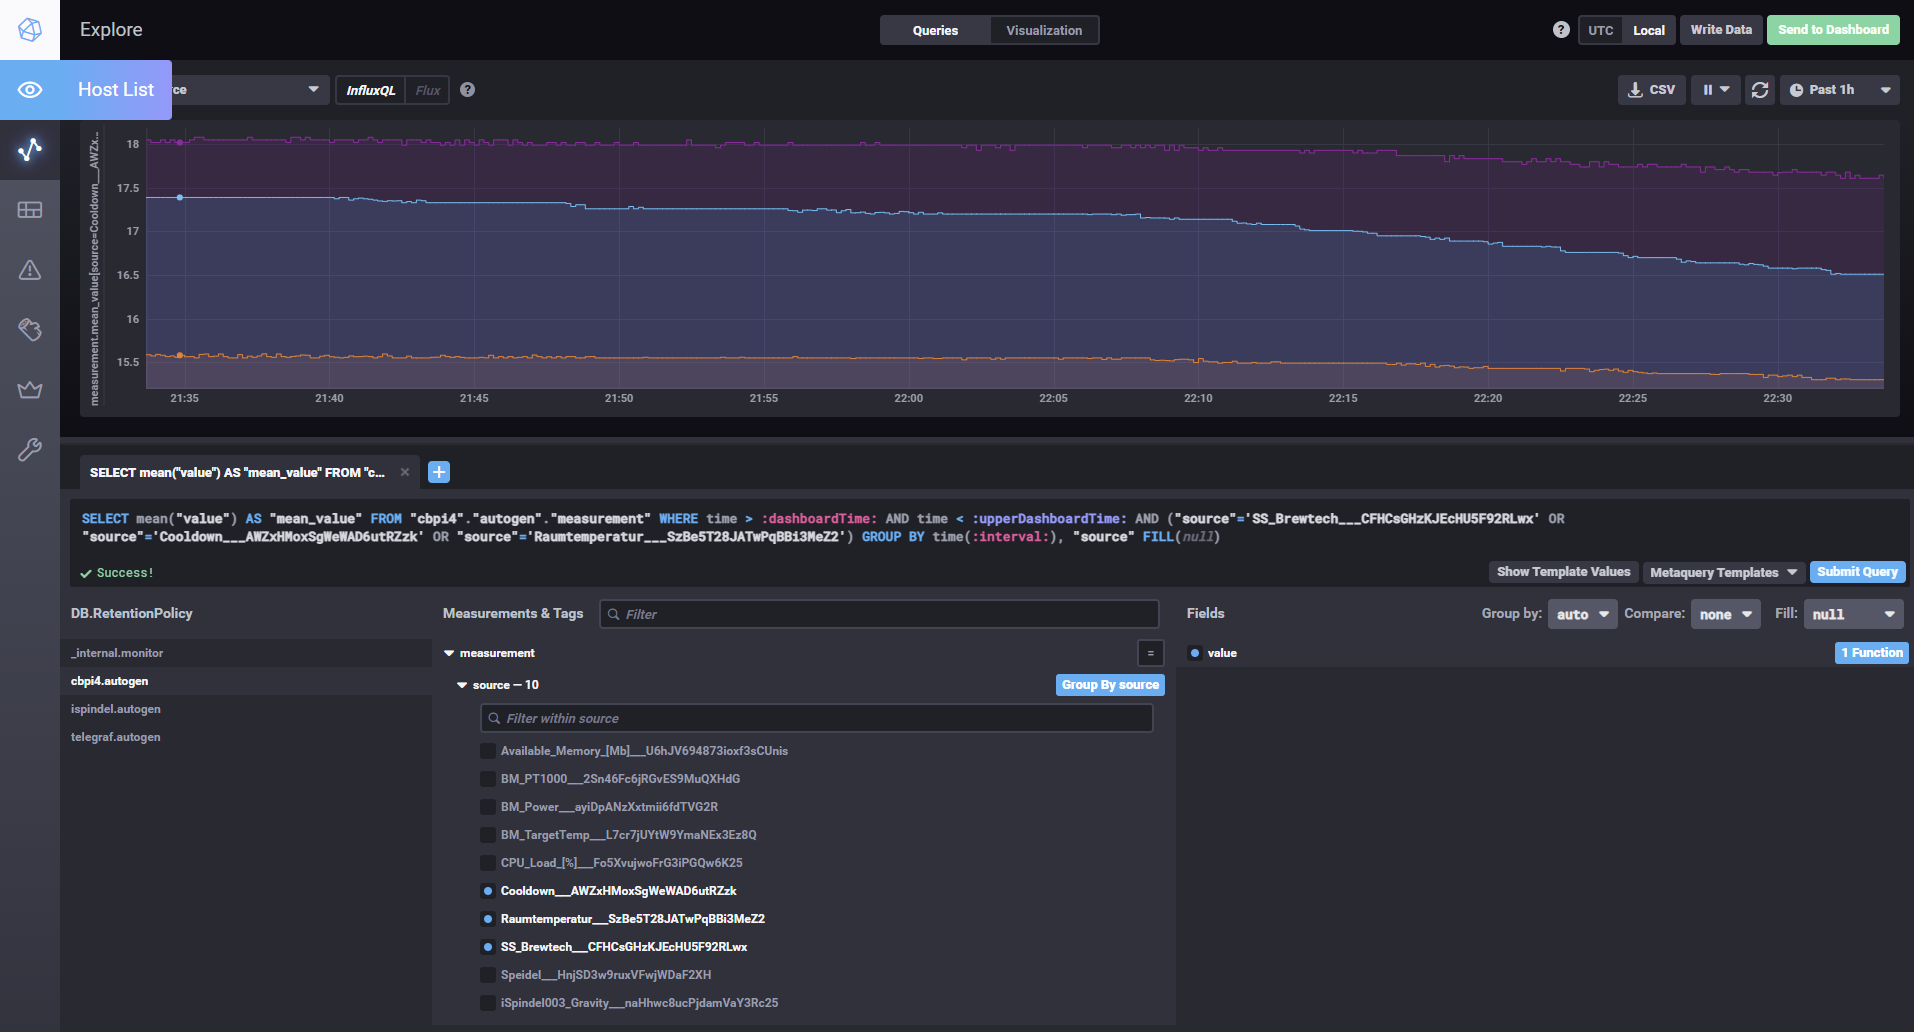Open the wrench configuration icon
Screen dimensions: 1914x1032
(x=30, y=450)
